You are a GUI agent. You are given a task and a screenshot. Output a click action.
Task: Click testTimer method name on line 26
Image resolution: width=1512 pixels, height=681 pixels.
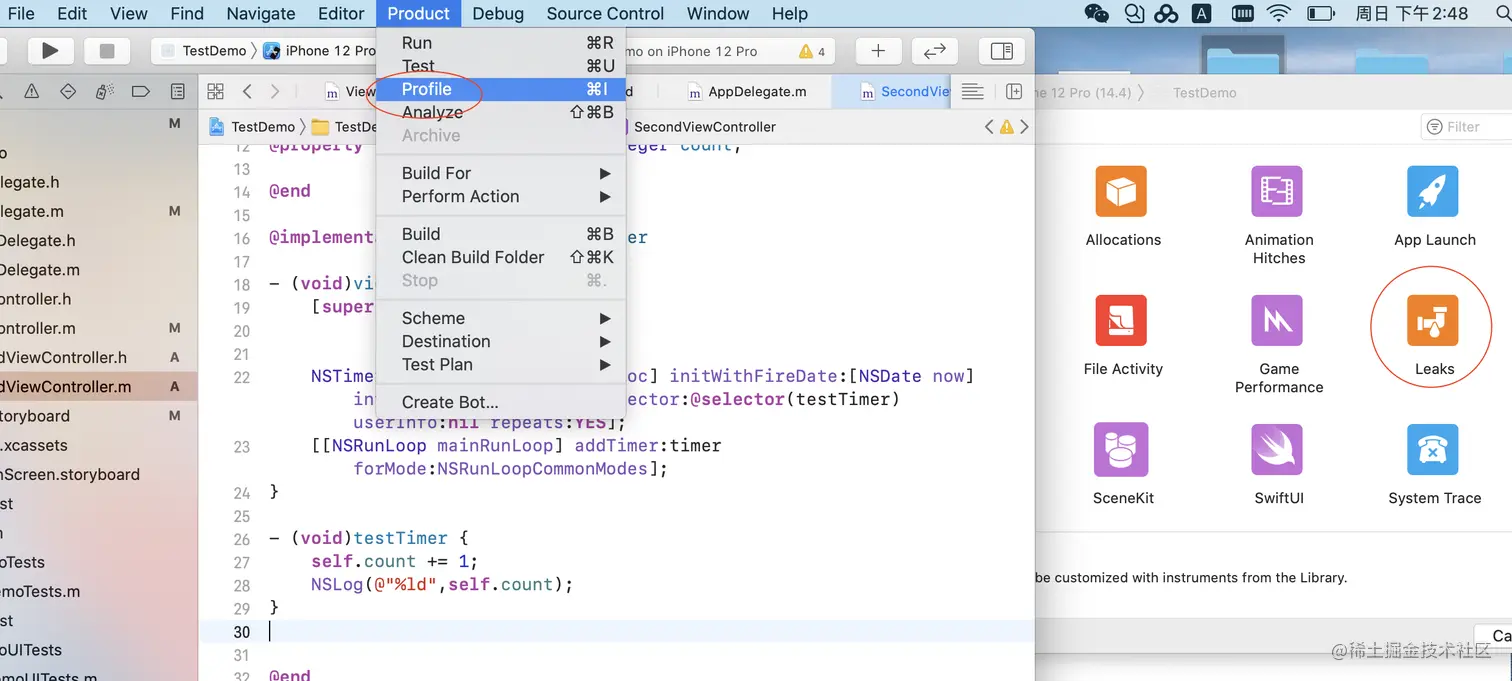[x=400, y=538]
